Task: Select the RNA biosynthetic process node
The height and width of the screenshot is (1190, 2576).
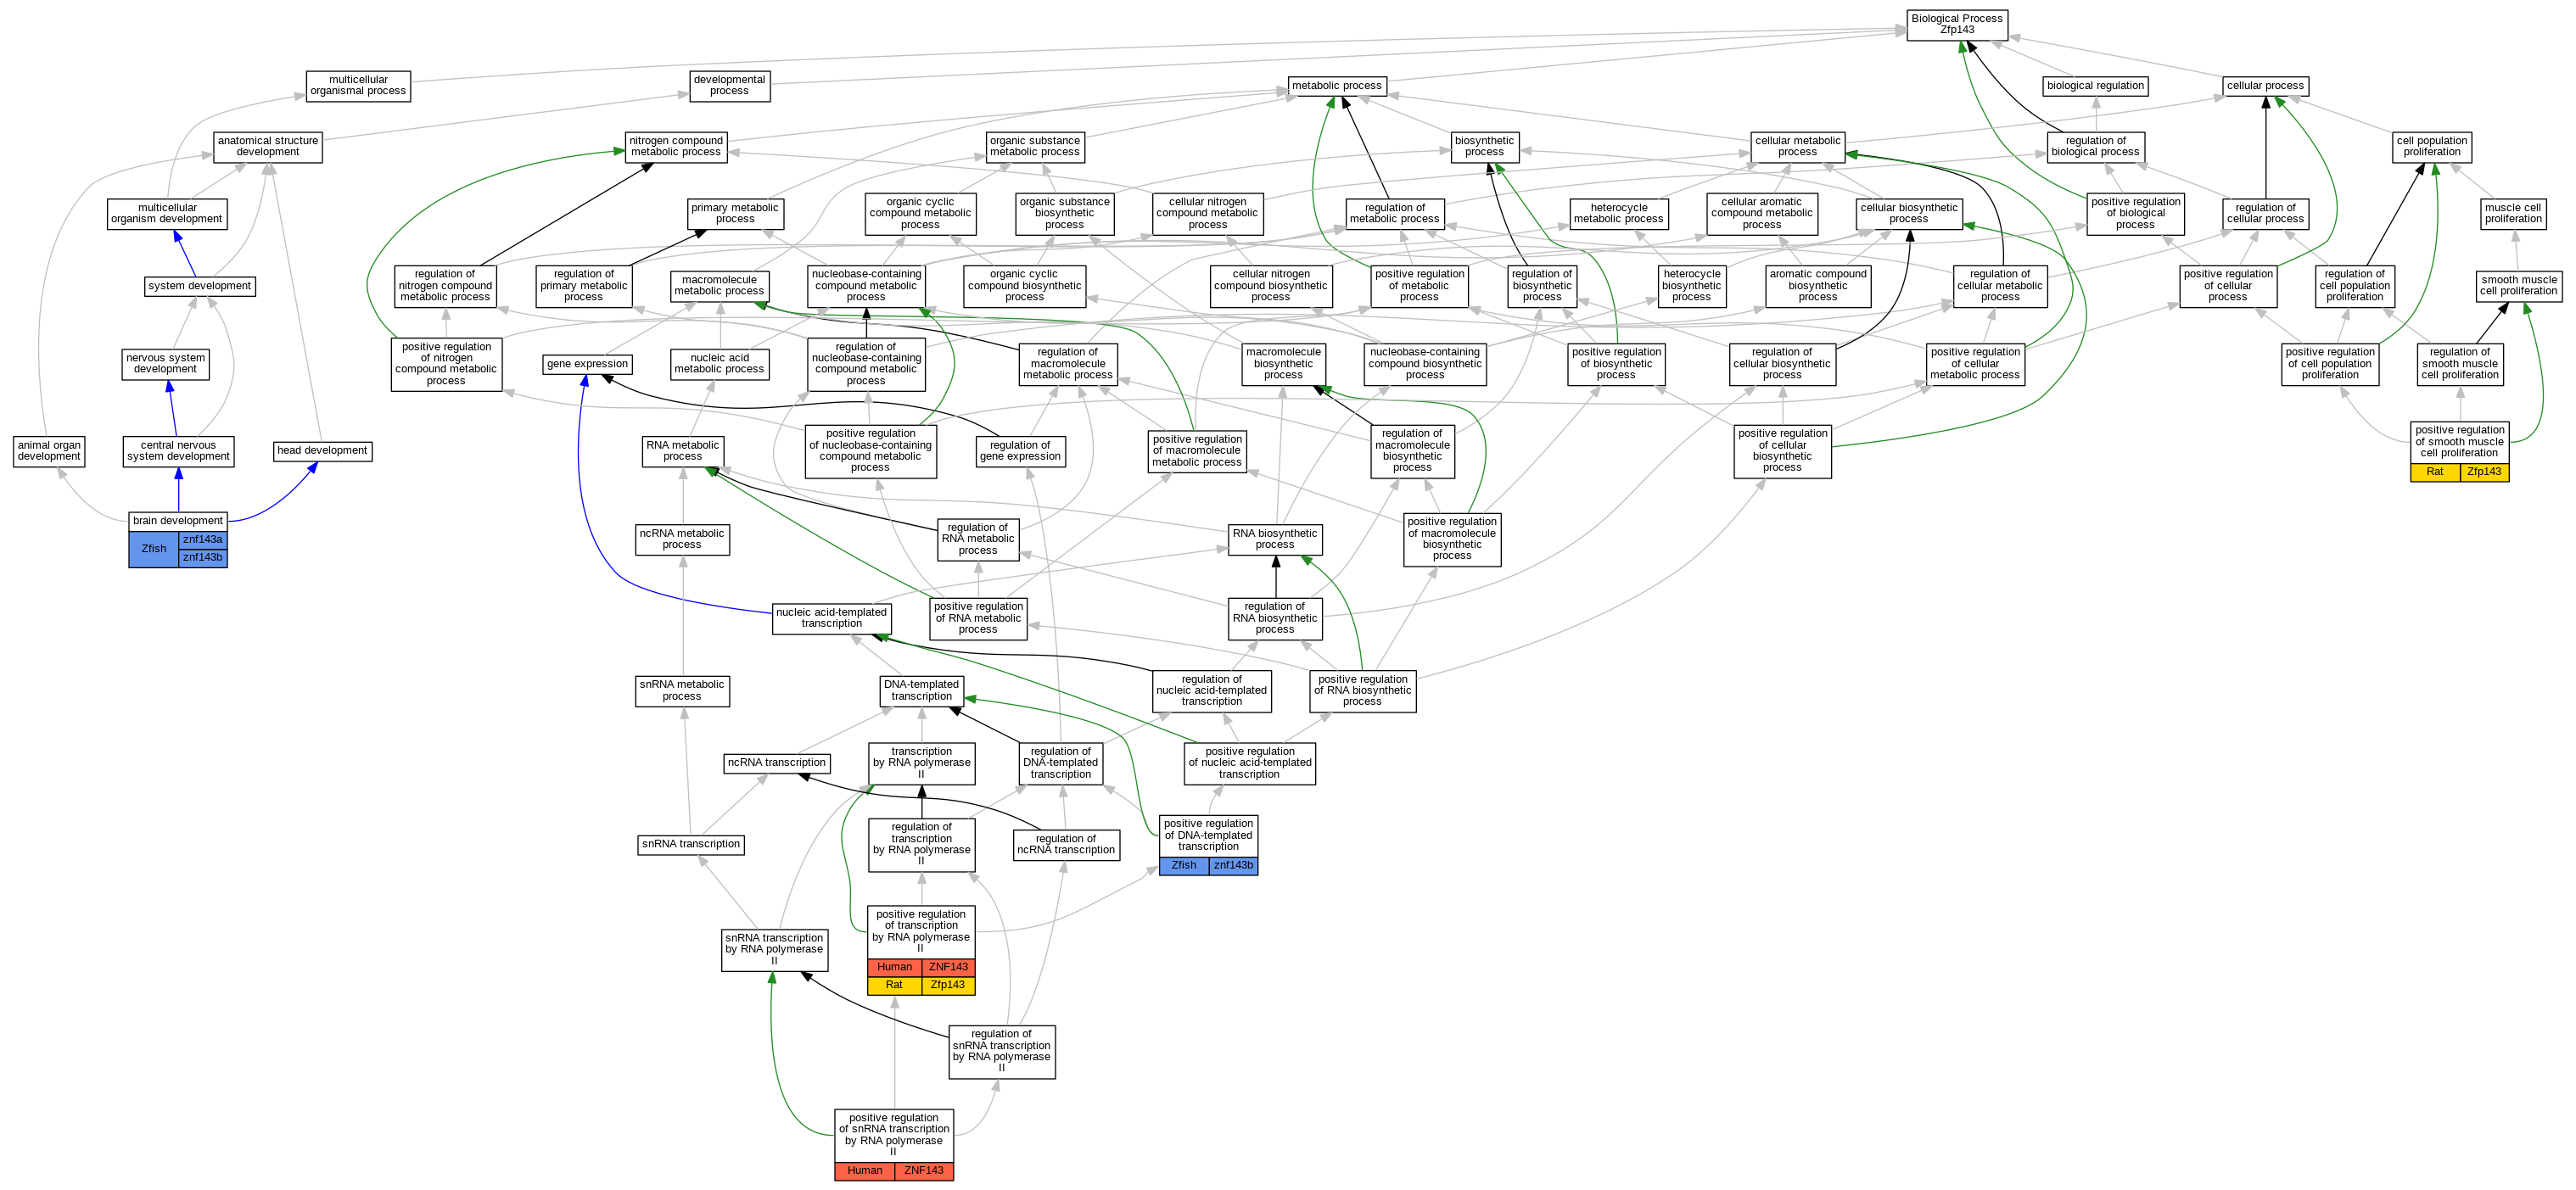Action: click(x=1274, y=539)
